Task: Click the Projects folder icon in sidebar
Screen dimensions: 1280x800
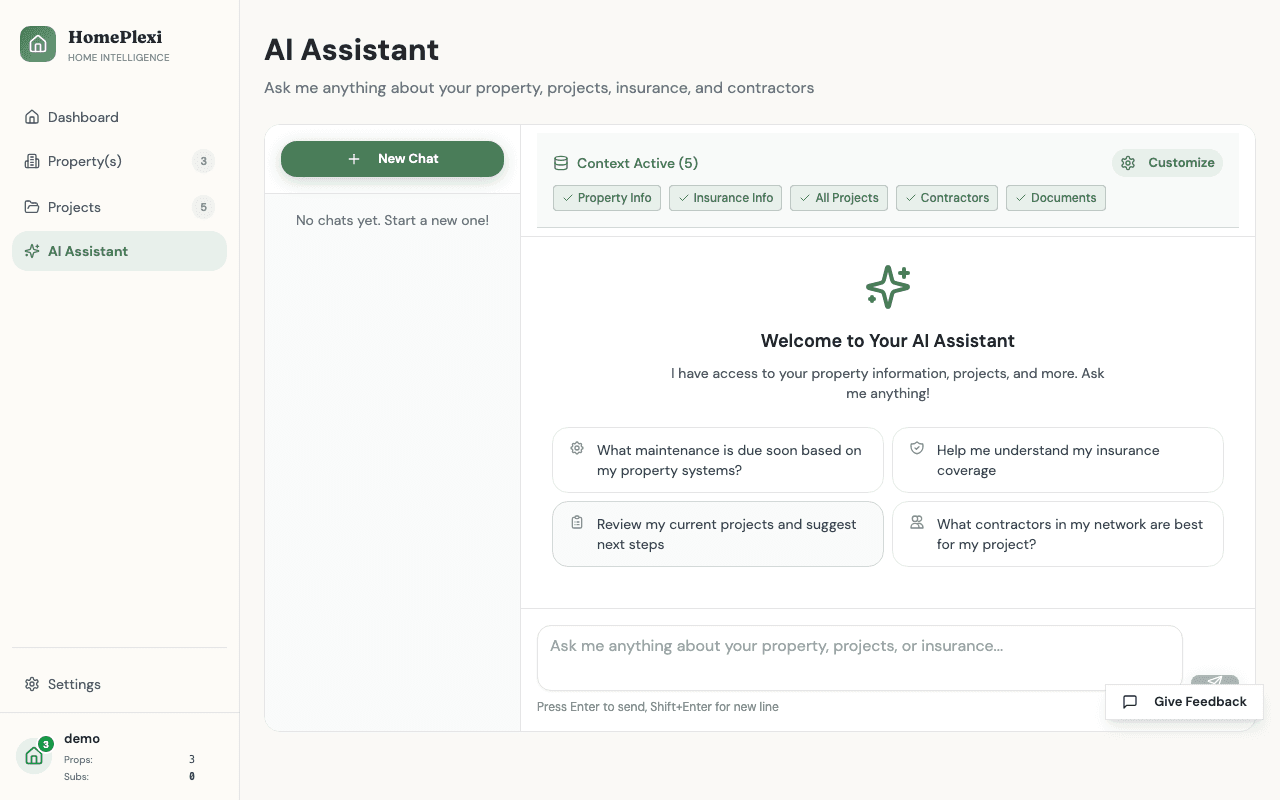Action: coord(31,207)
